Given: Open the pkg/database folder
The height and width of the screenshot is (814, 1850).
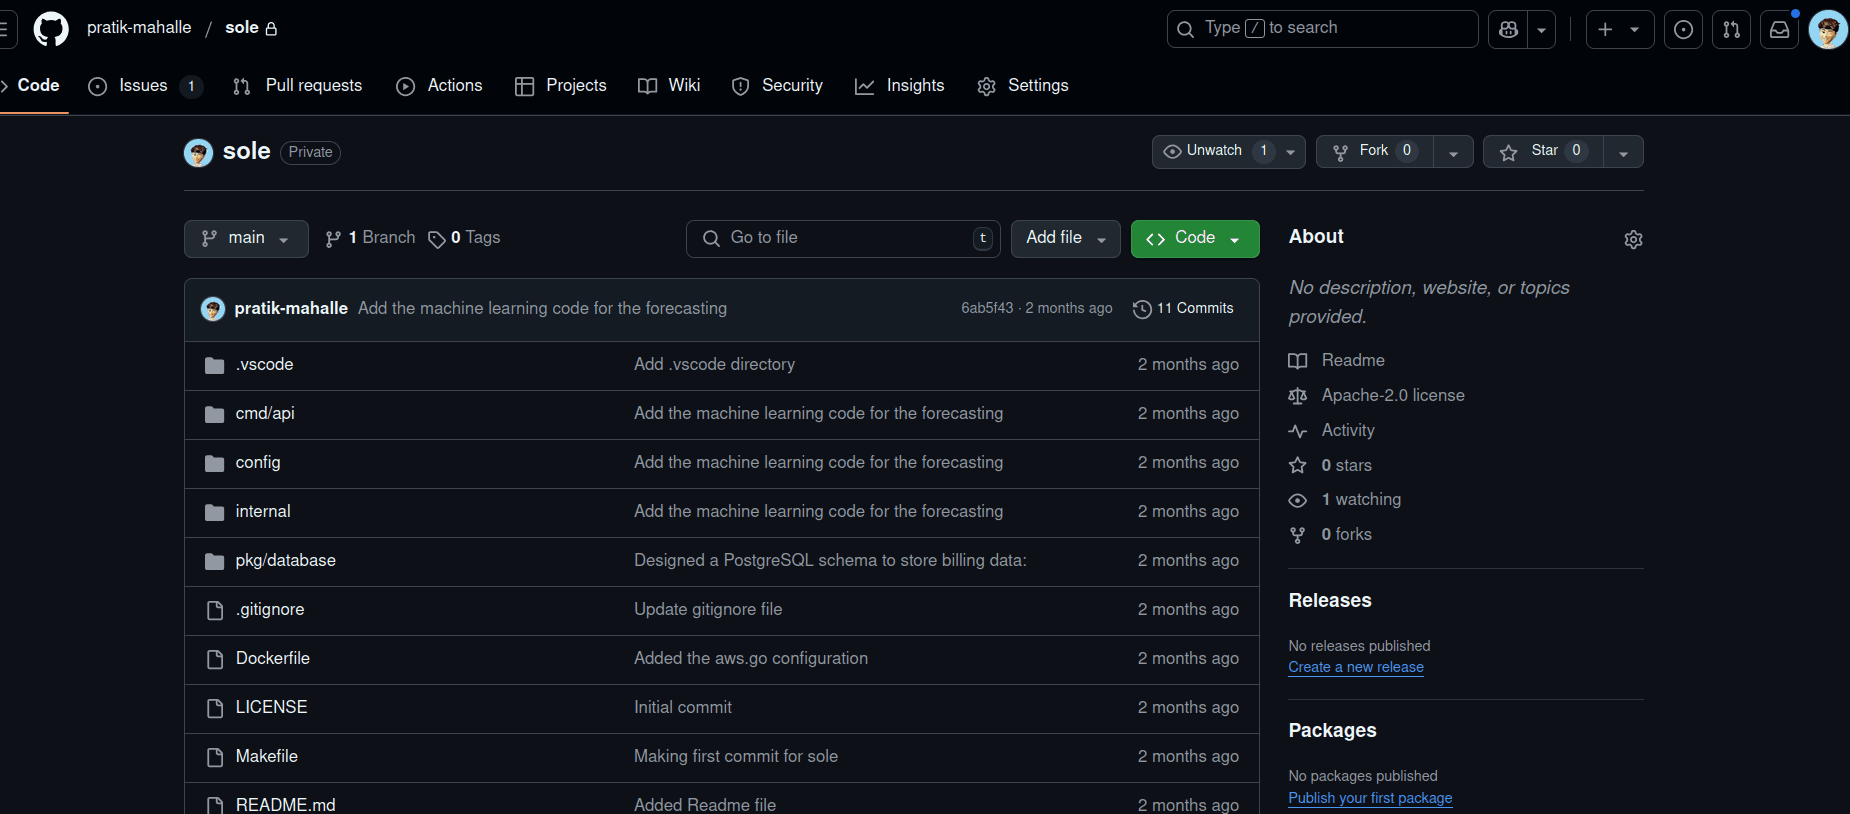Looking at the screenshot, I should pyautogui.click(x=285, y=561).
